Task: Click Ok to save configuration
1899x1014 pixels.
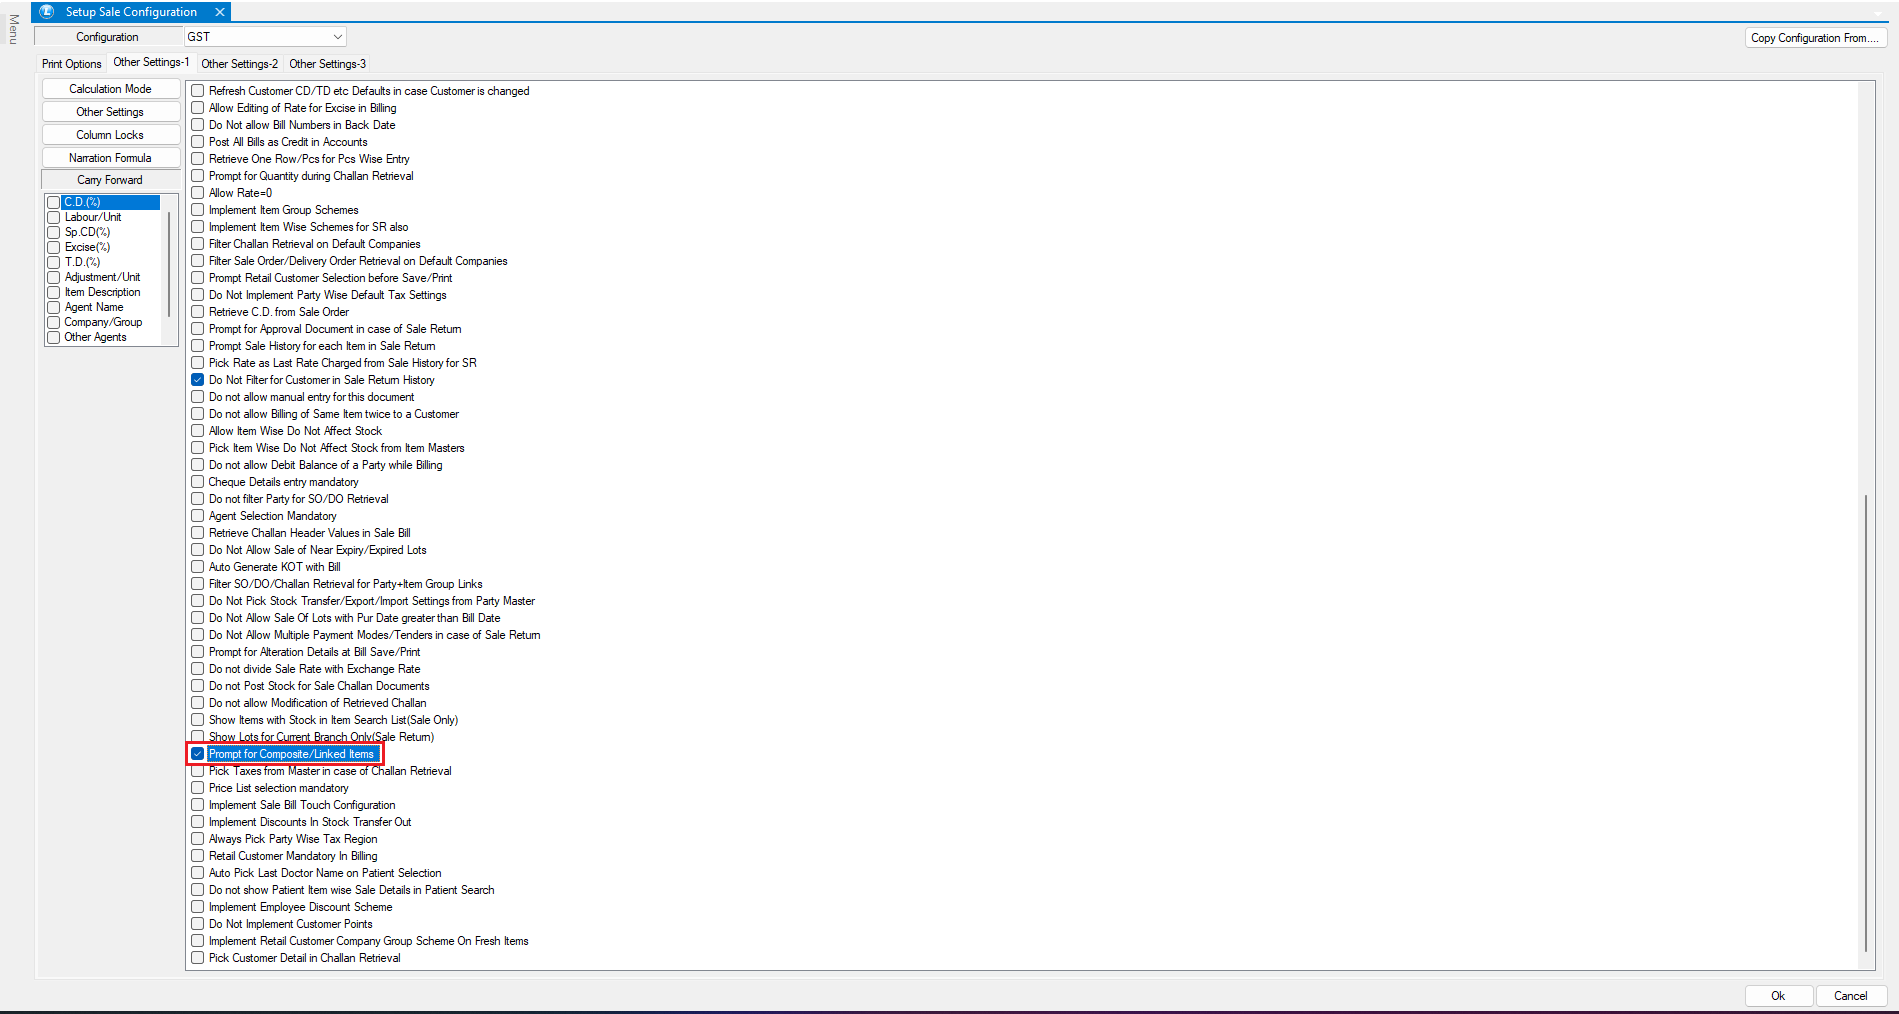Action: coord(1778,996)
